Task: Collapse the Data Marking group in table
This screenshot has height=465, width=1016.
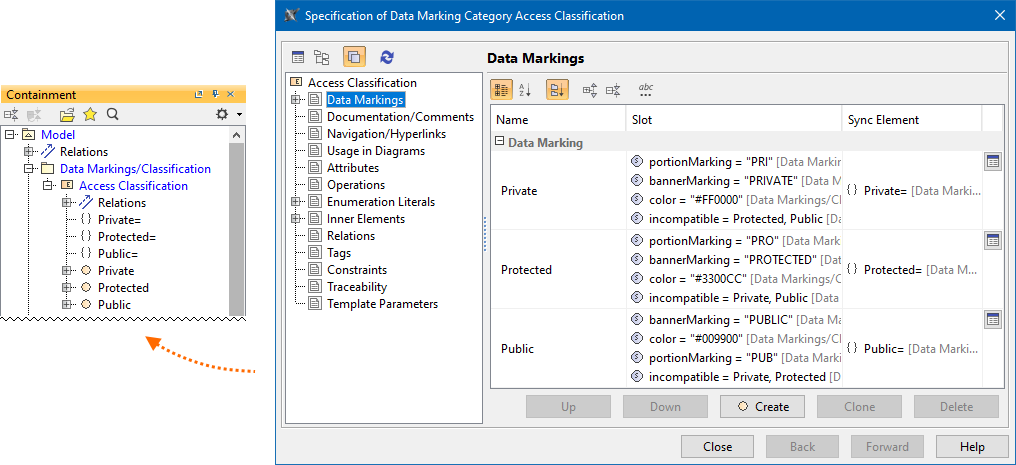Action: pyautogui.click(x=499, y=142)
